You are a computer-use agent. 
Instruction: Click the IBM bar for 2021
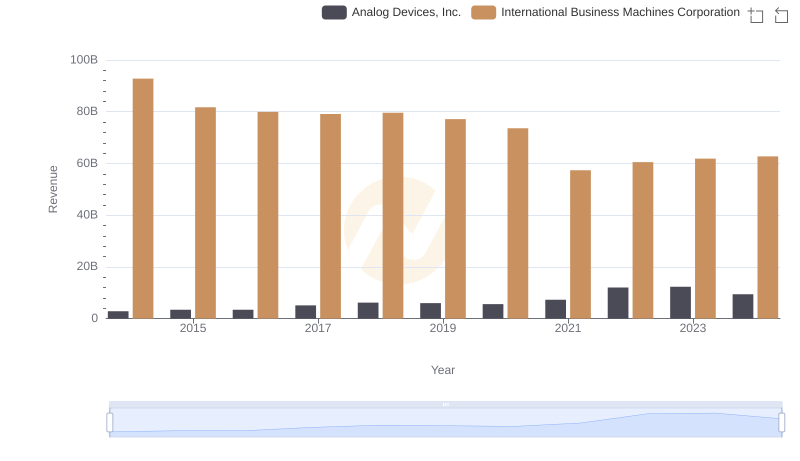tap(580, 244)
